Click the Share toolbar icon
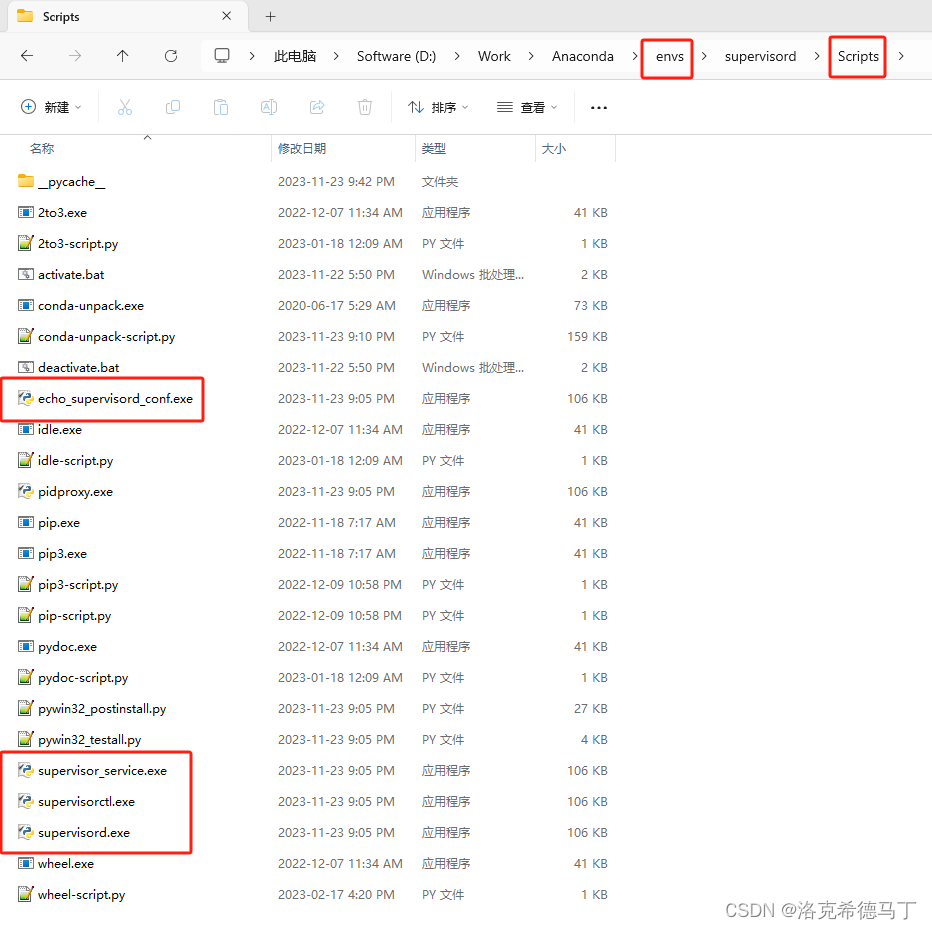932x929 pixels. click(x=317, y=107)
